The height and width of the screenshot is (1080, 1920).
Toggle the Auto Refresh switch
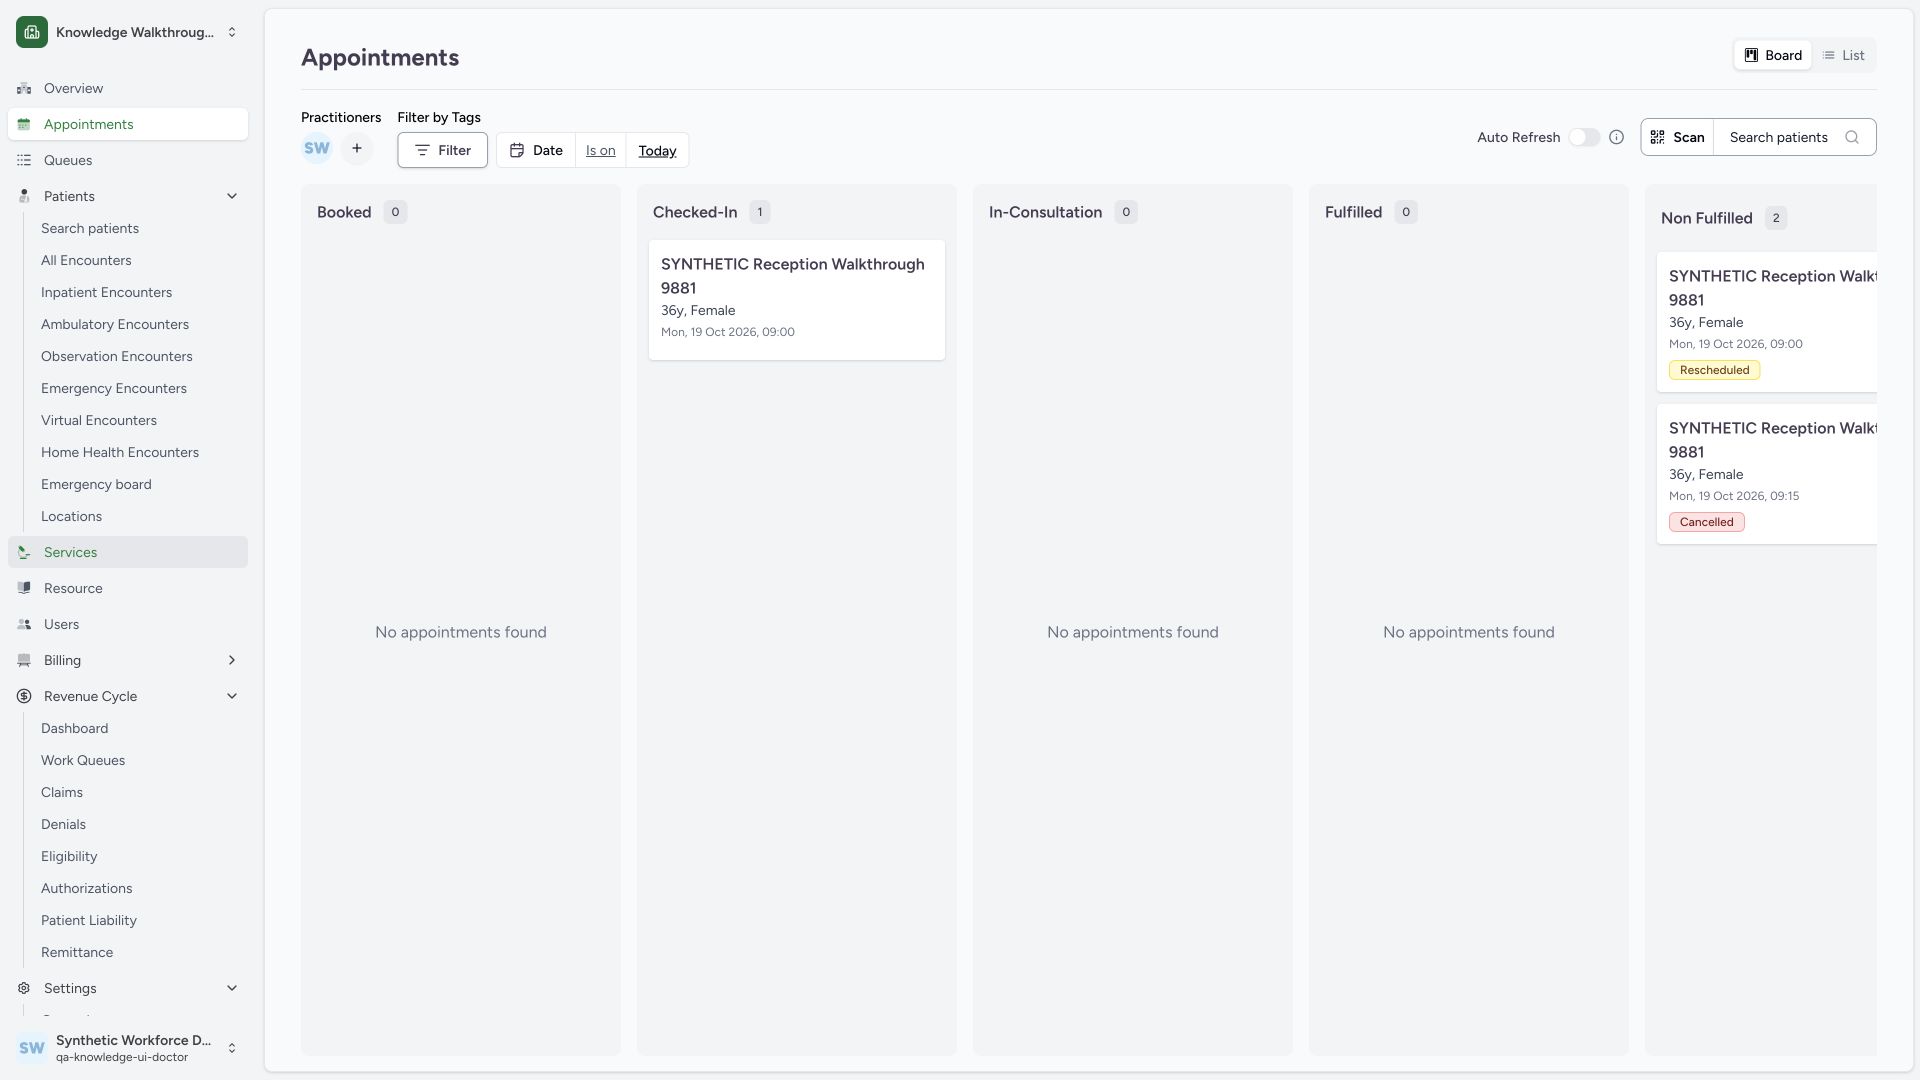click(1584, 137)
